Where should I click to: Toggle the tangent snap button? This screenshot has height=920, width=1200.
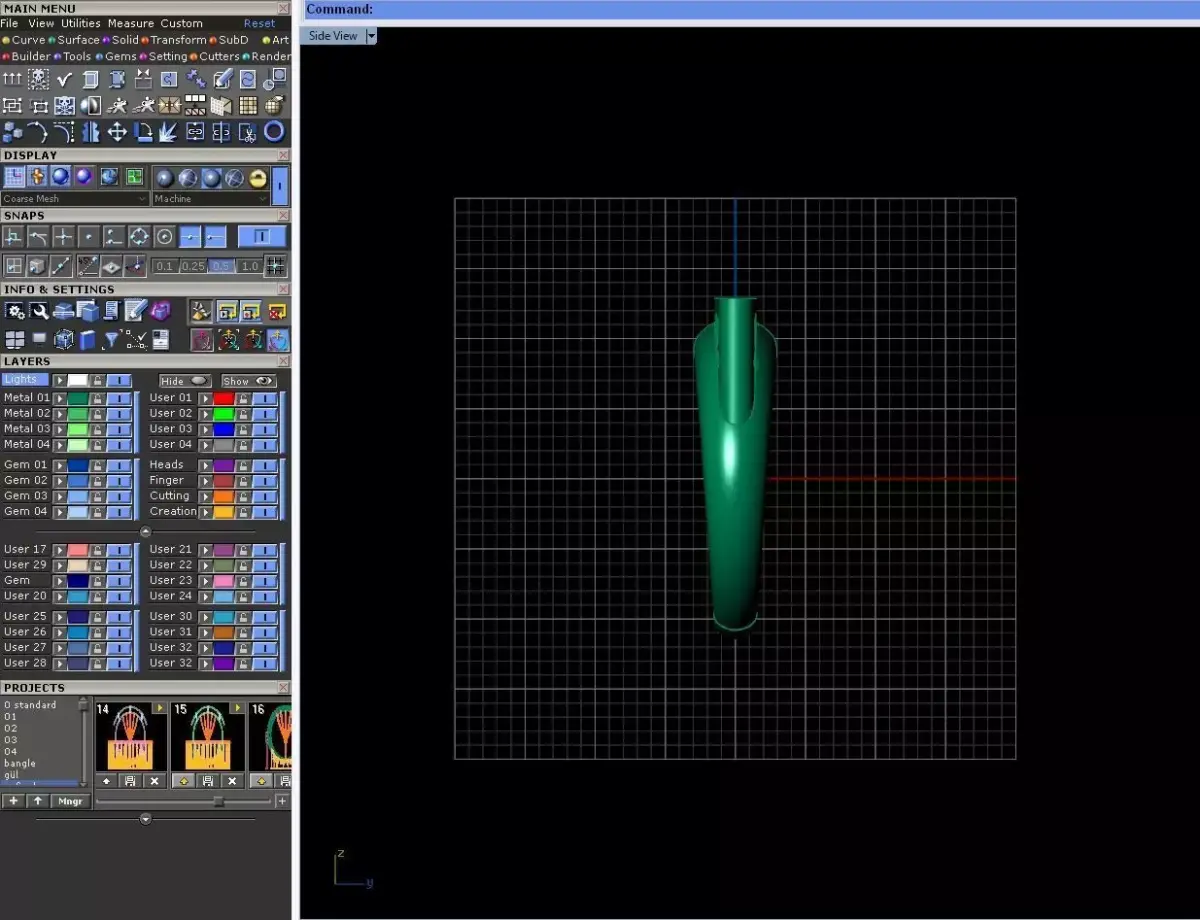coord(38,237)
